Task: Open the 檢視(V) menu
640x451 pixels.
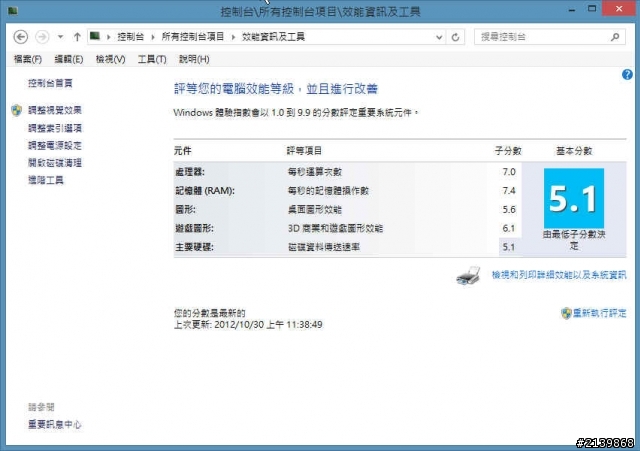Action: click(x=110, y=59)
